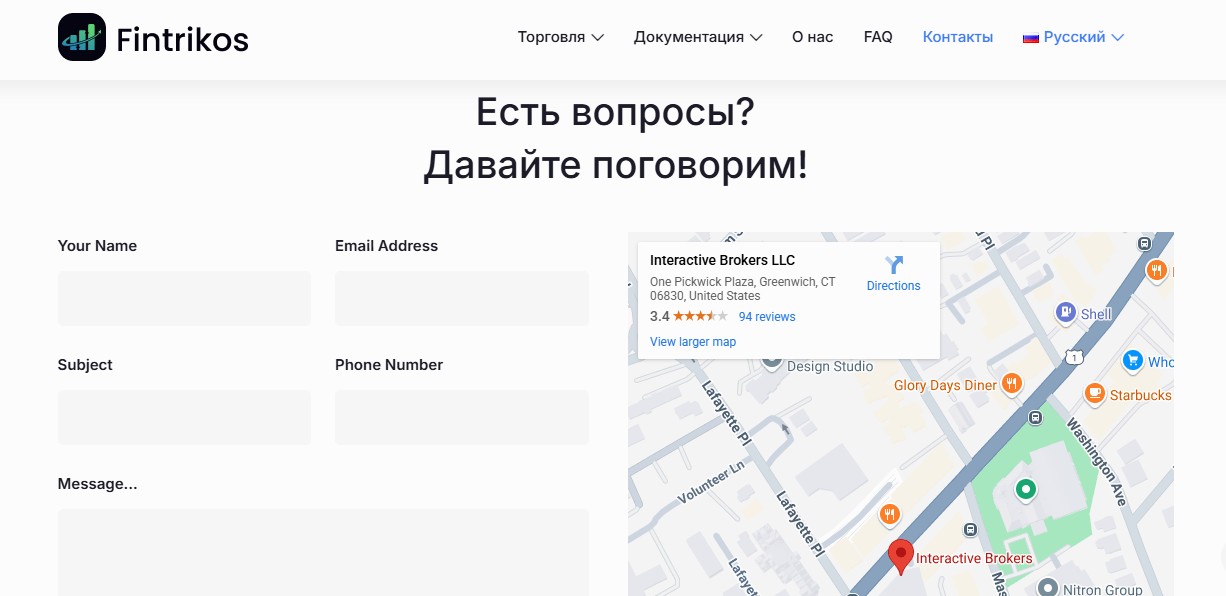Click the Volunteer Ln street label
The width and height of the screenshot is (1226, 596).
(711, 482)
